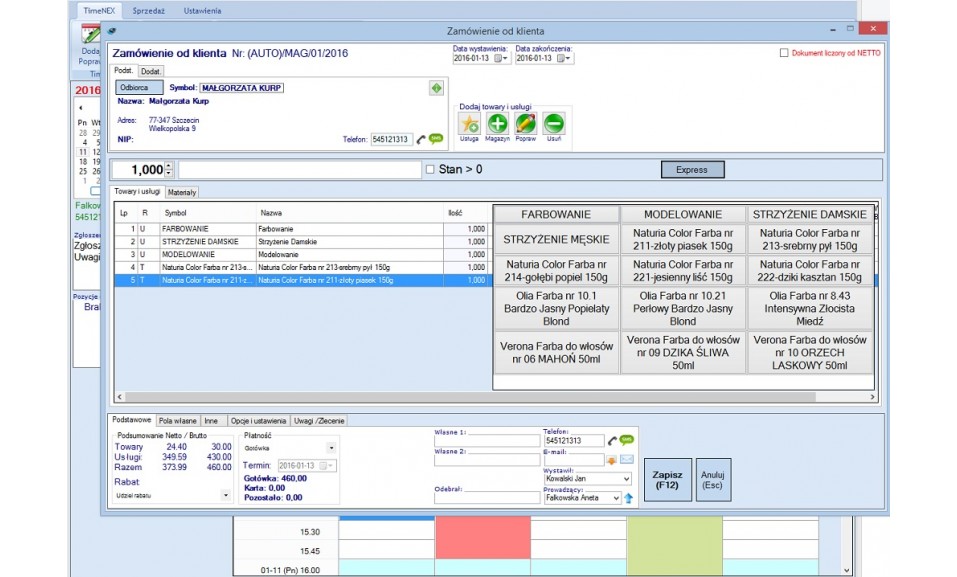Click green diamond icon next to customer symbol
This screenshot has width=957, height=577.
coord(435,88)
